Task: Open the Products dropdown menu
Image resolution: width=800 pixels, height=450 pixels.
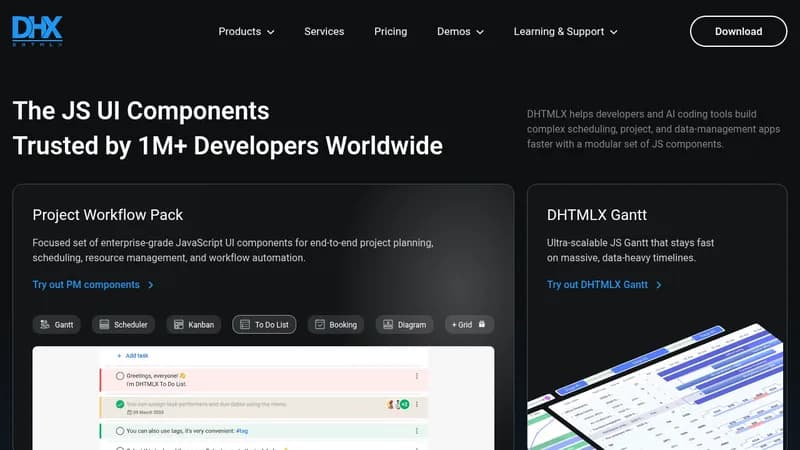Action: click(246, 32)
